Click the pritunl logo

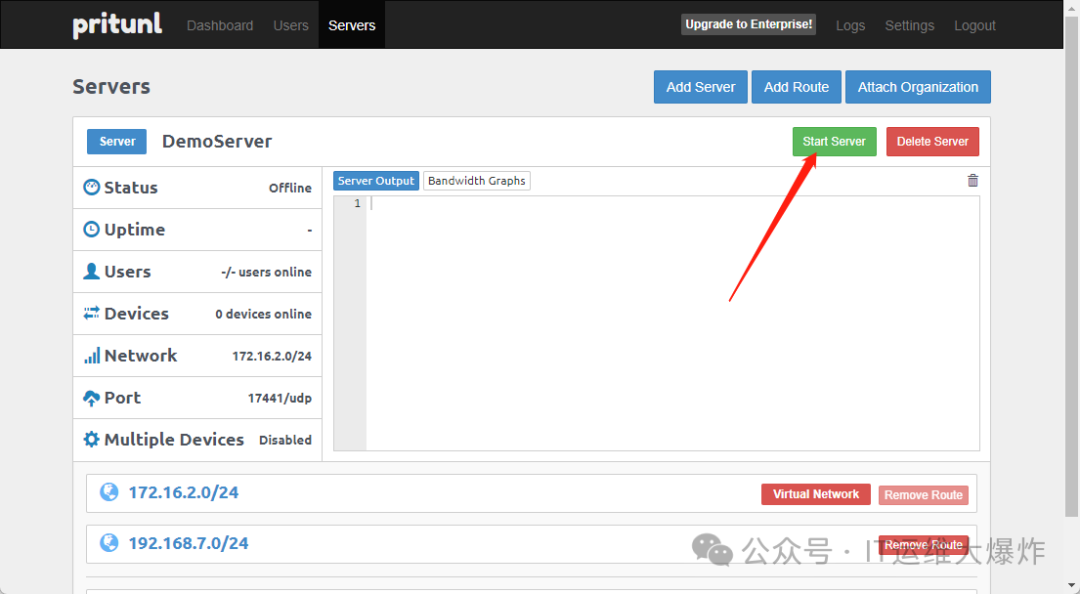tap(117, 25)
